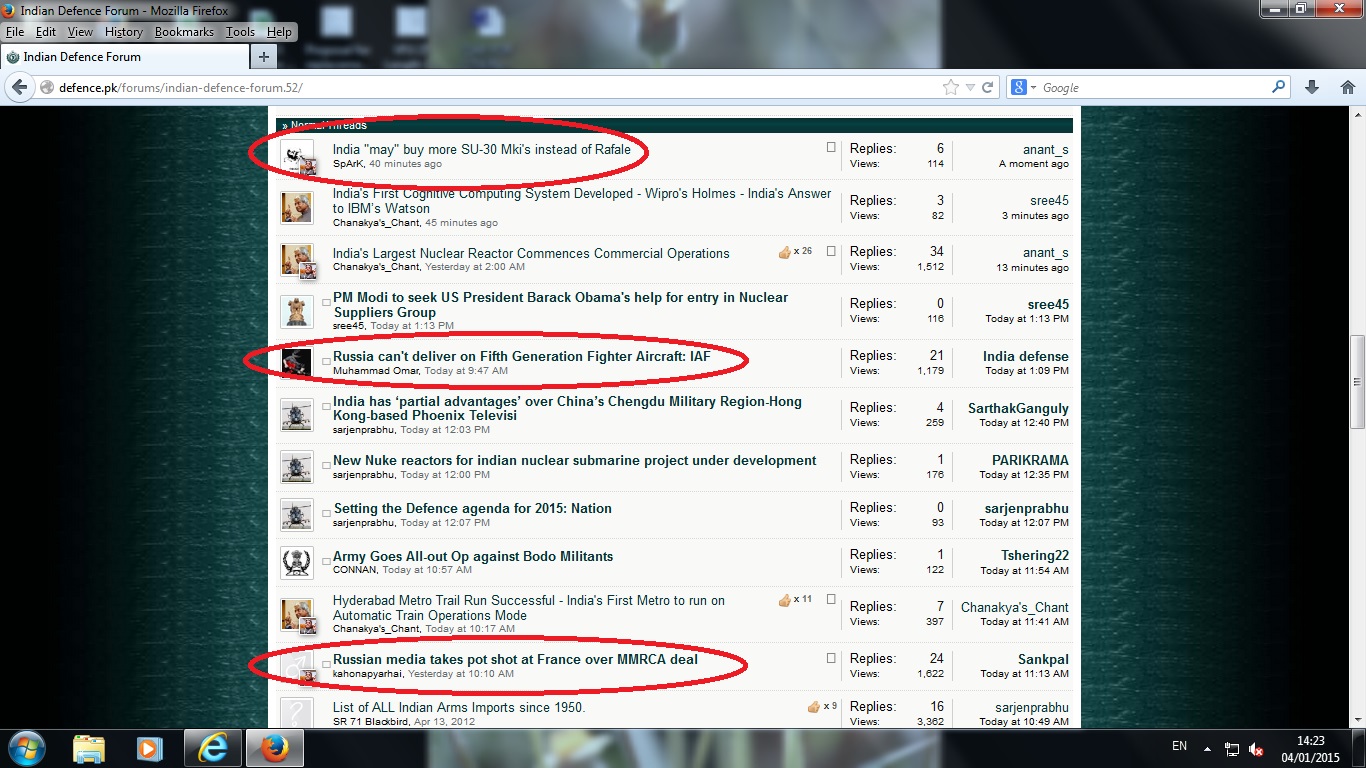Open the File menu

click(15, 32)
